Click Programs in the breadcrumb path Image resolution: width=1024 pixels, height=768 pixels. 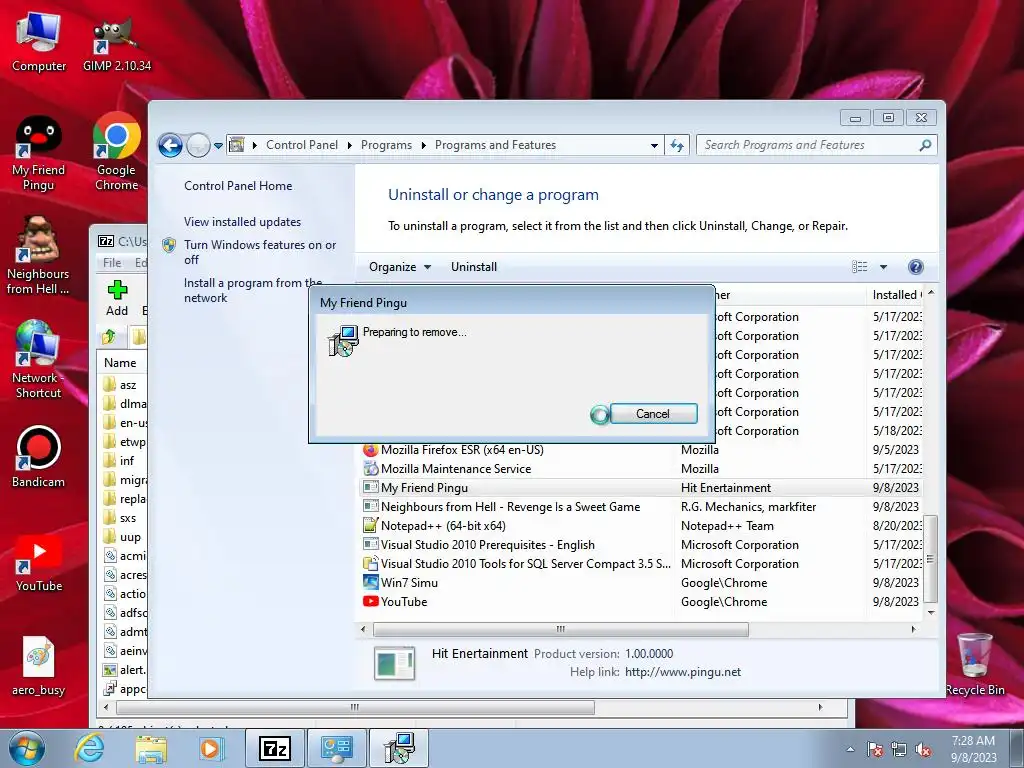tap(386, 145)
